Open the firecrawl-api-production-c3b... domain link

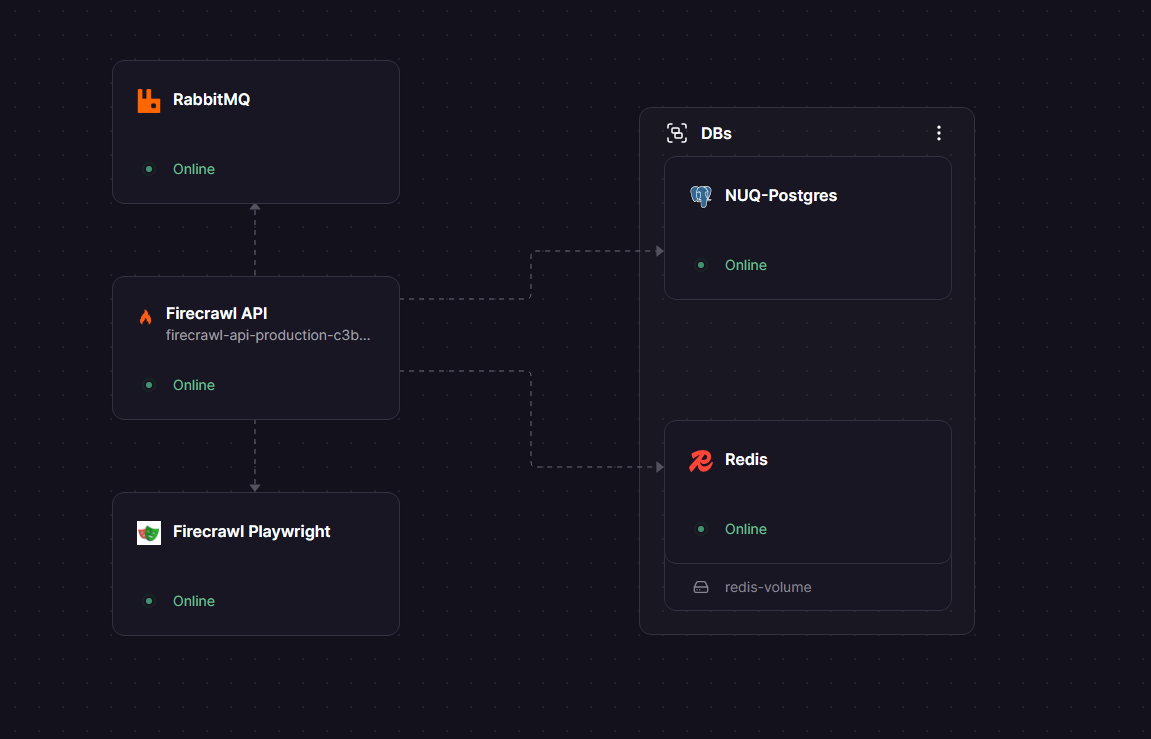coord(268,335)
